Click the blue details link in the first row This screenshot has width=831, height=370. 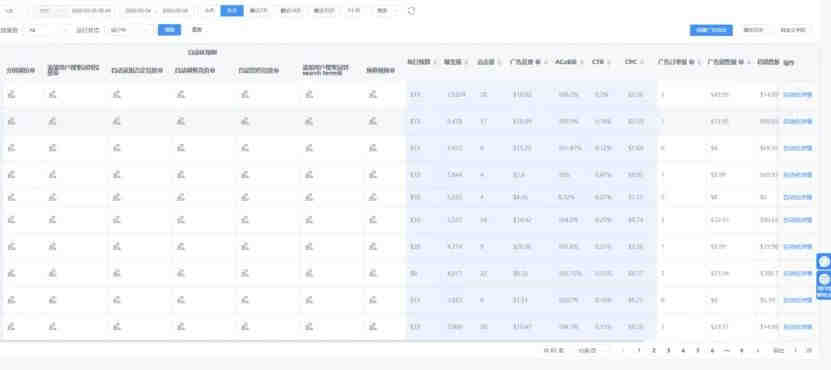(798, 95)
